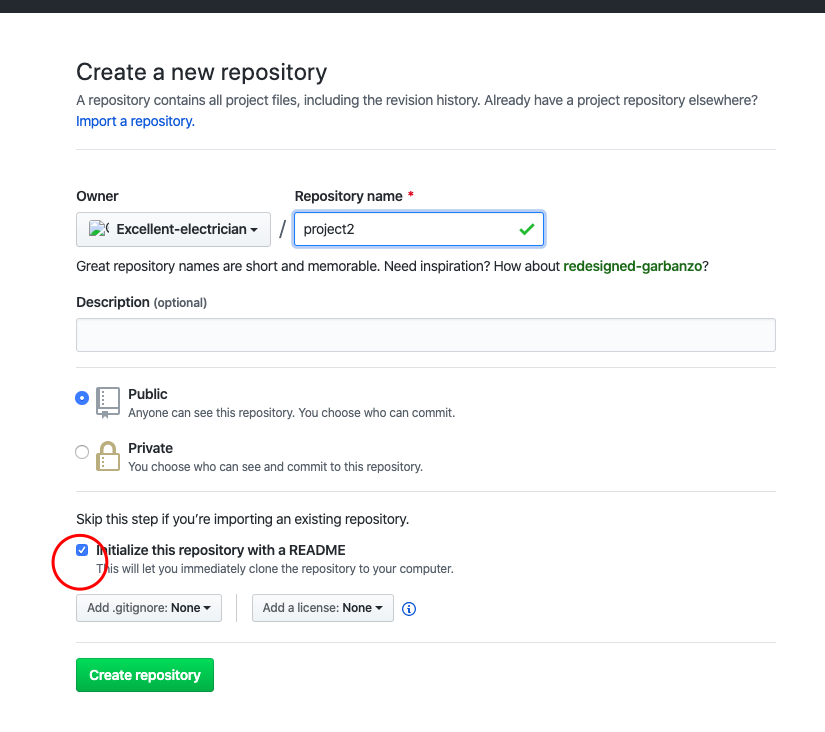Uncheck Initialize this repository with a README
This screenshot has width=825, height=732.
82,550
